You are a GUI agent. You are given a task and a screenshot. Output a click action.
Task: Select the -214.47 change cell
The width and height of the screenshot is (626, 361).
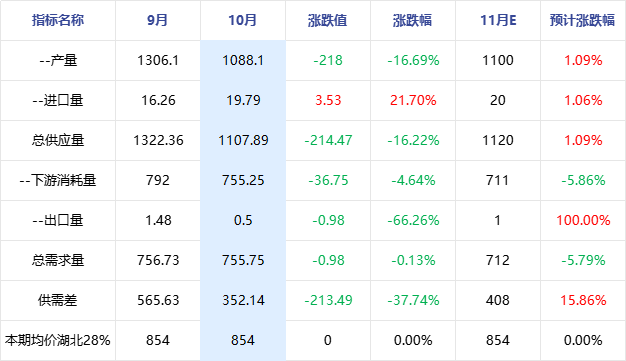click(x=328, y=140)
